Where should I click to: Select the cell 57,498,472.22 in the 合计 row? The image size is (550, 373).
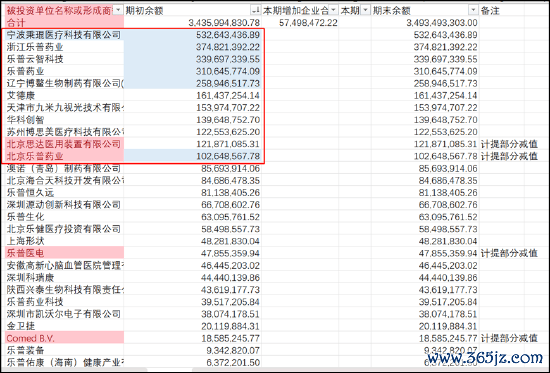[300, 23]
